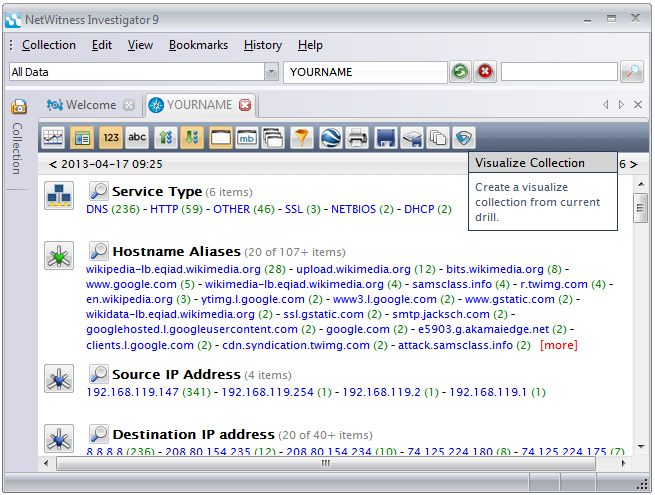Open the Collection sidebar icon

[19, 107]
